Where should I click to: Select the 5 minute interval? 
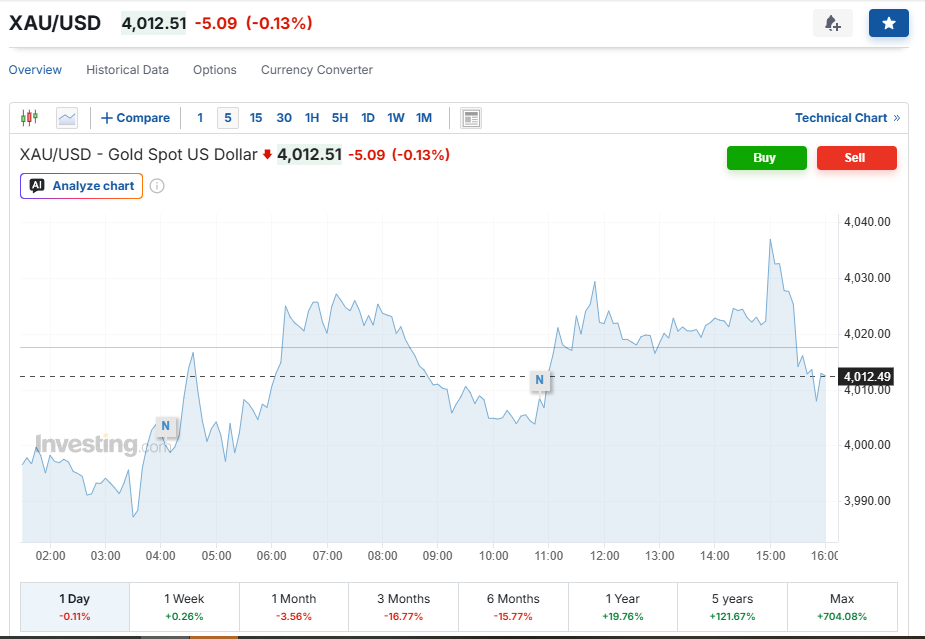(x=228, y=118)
